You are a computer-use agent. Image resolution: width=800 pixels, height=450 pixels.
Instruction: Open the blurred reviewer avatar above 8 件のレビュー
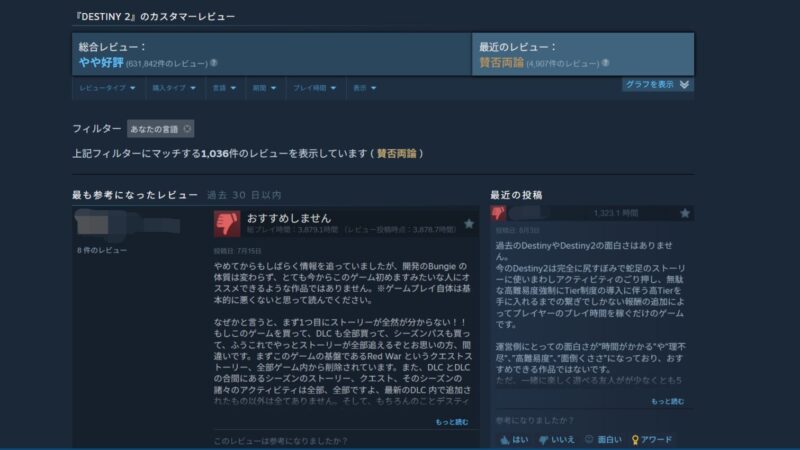92,224
